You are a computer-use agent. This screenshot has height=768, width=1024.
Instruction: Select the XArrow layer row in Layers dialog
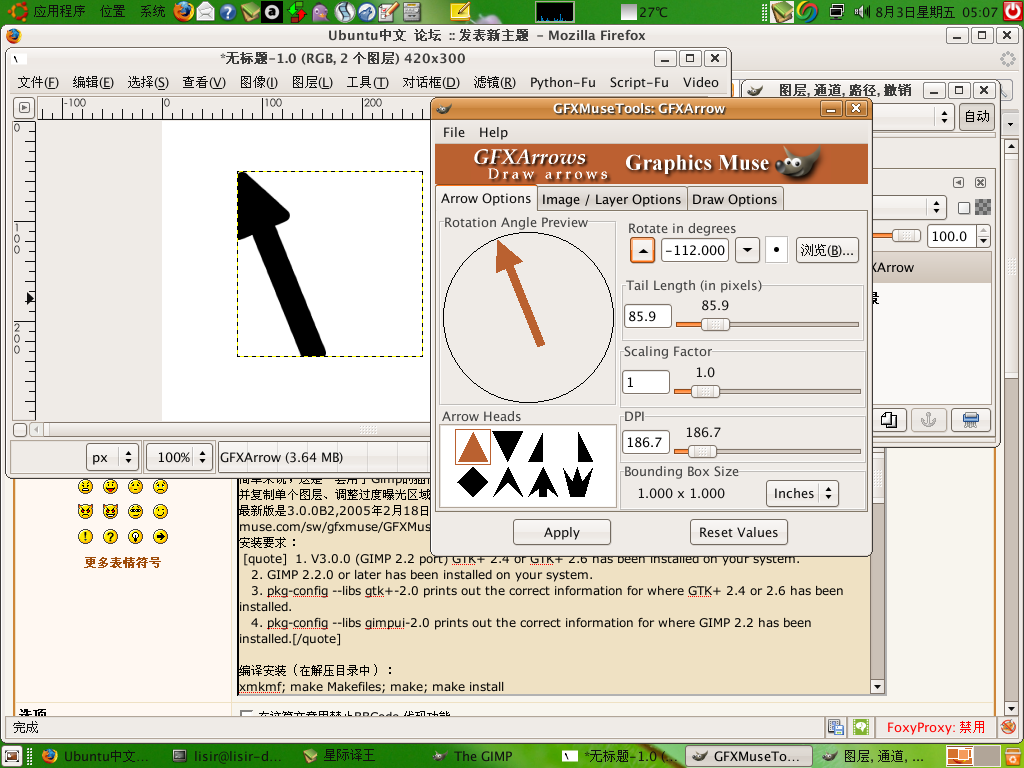(932, 267)
